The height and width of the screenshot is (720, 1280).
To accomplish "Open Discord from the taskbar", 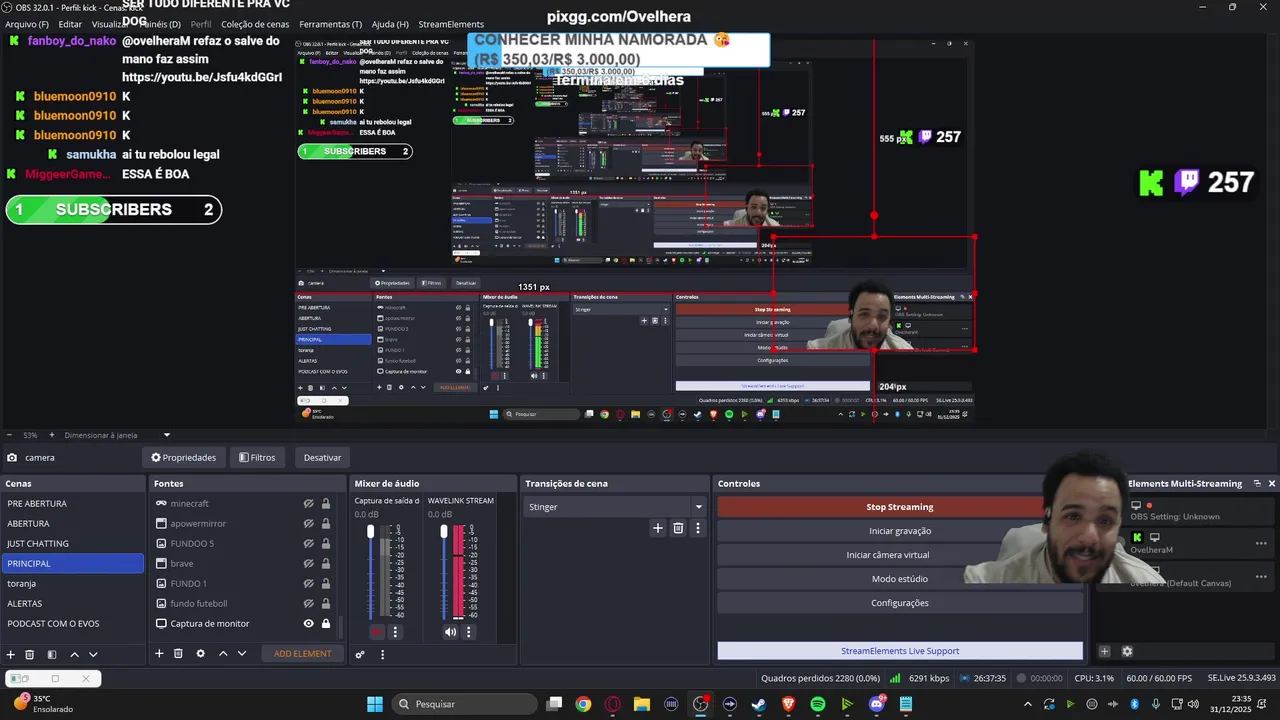I will [x=877, y=704].
